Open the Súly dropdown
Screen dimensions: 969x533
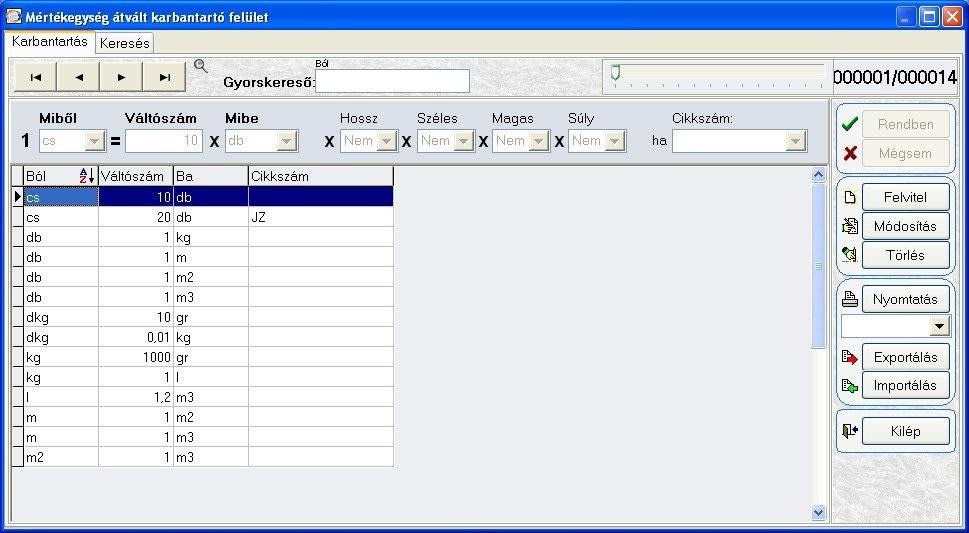coord(614,141)
